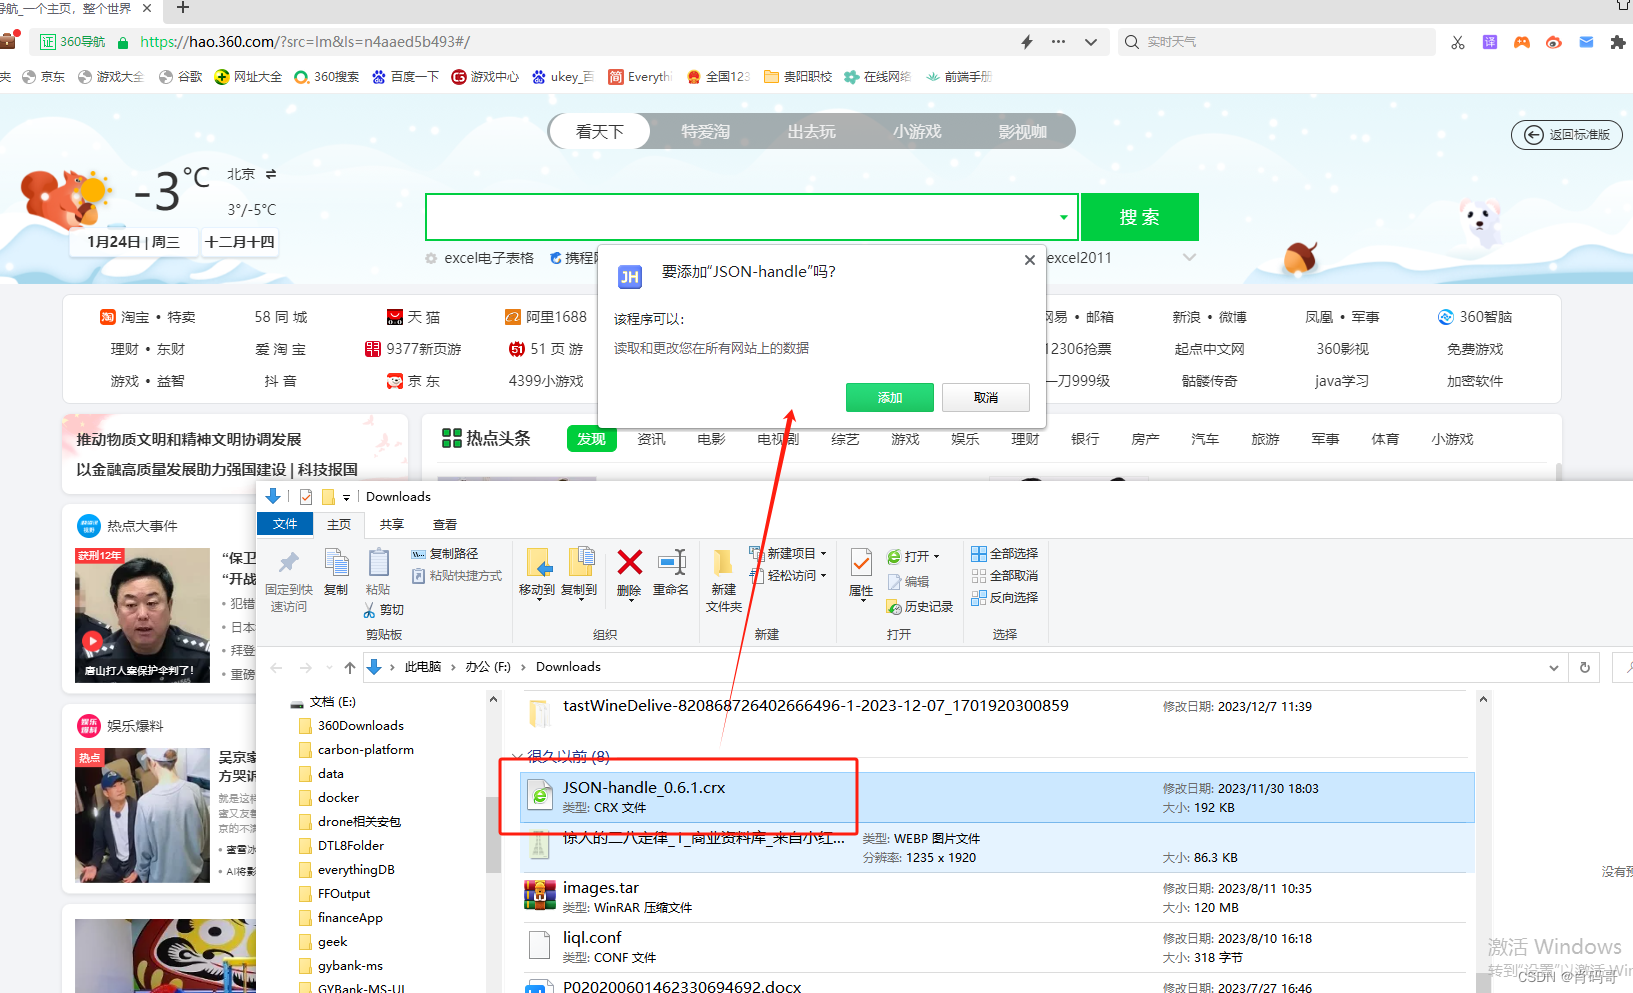Switch to the 特爱淘 tab
The image size is (1633, 993).
[x=705, y=131]
